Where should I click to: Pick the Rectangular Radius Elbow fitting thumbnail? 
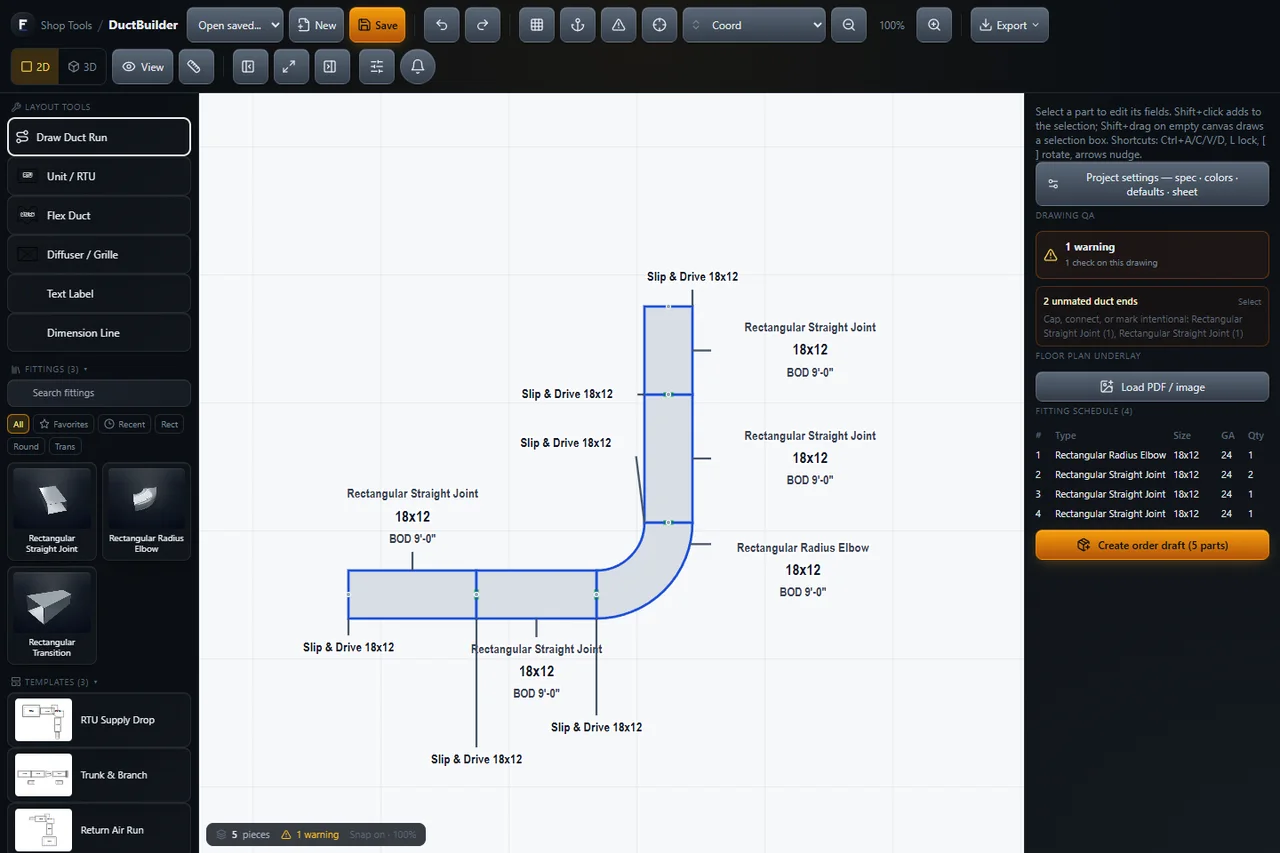[147, 511]
